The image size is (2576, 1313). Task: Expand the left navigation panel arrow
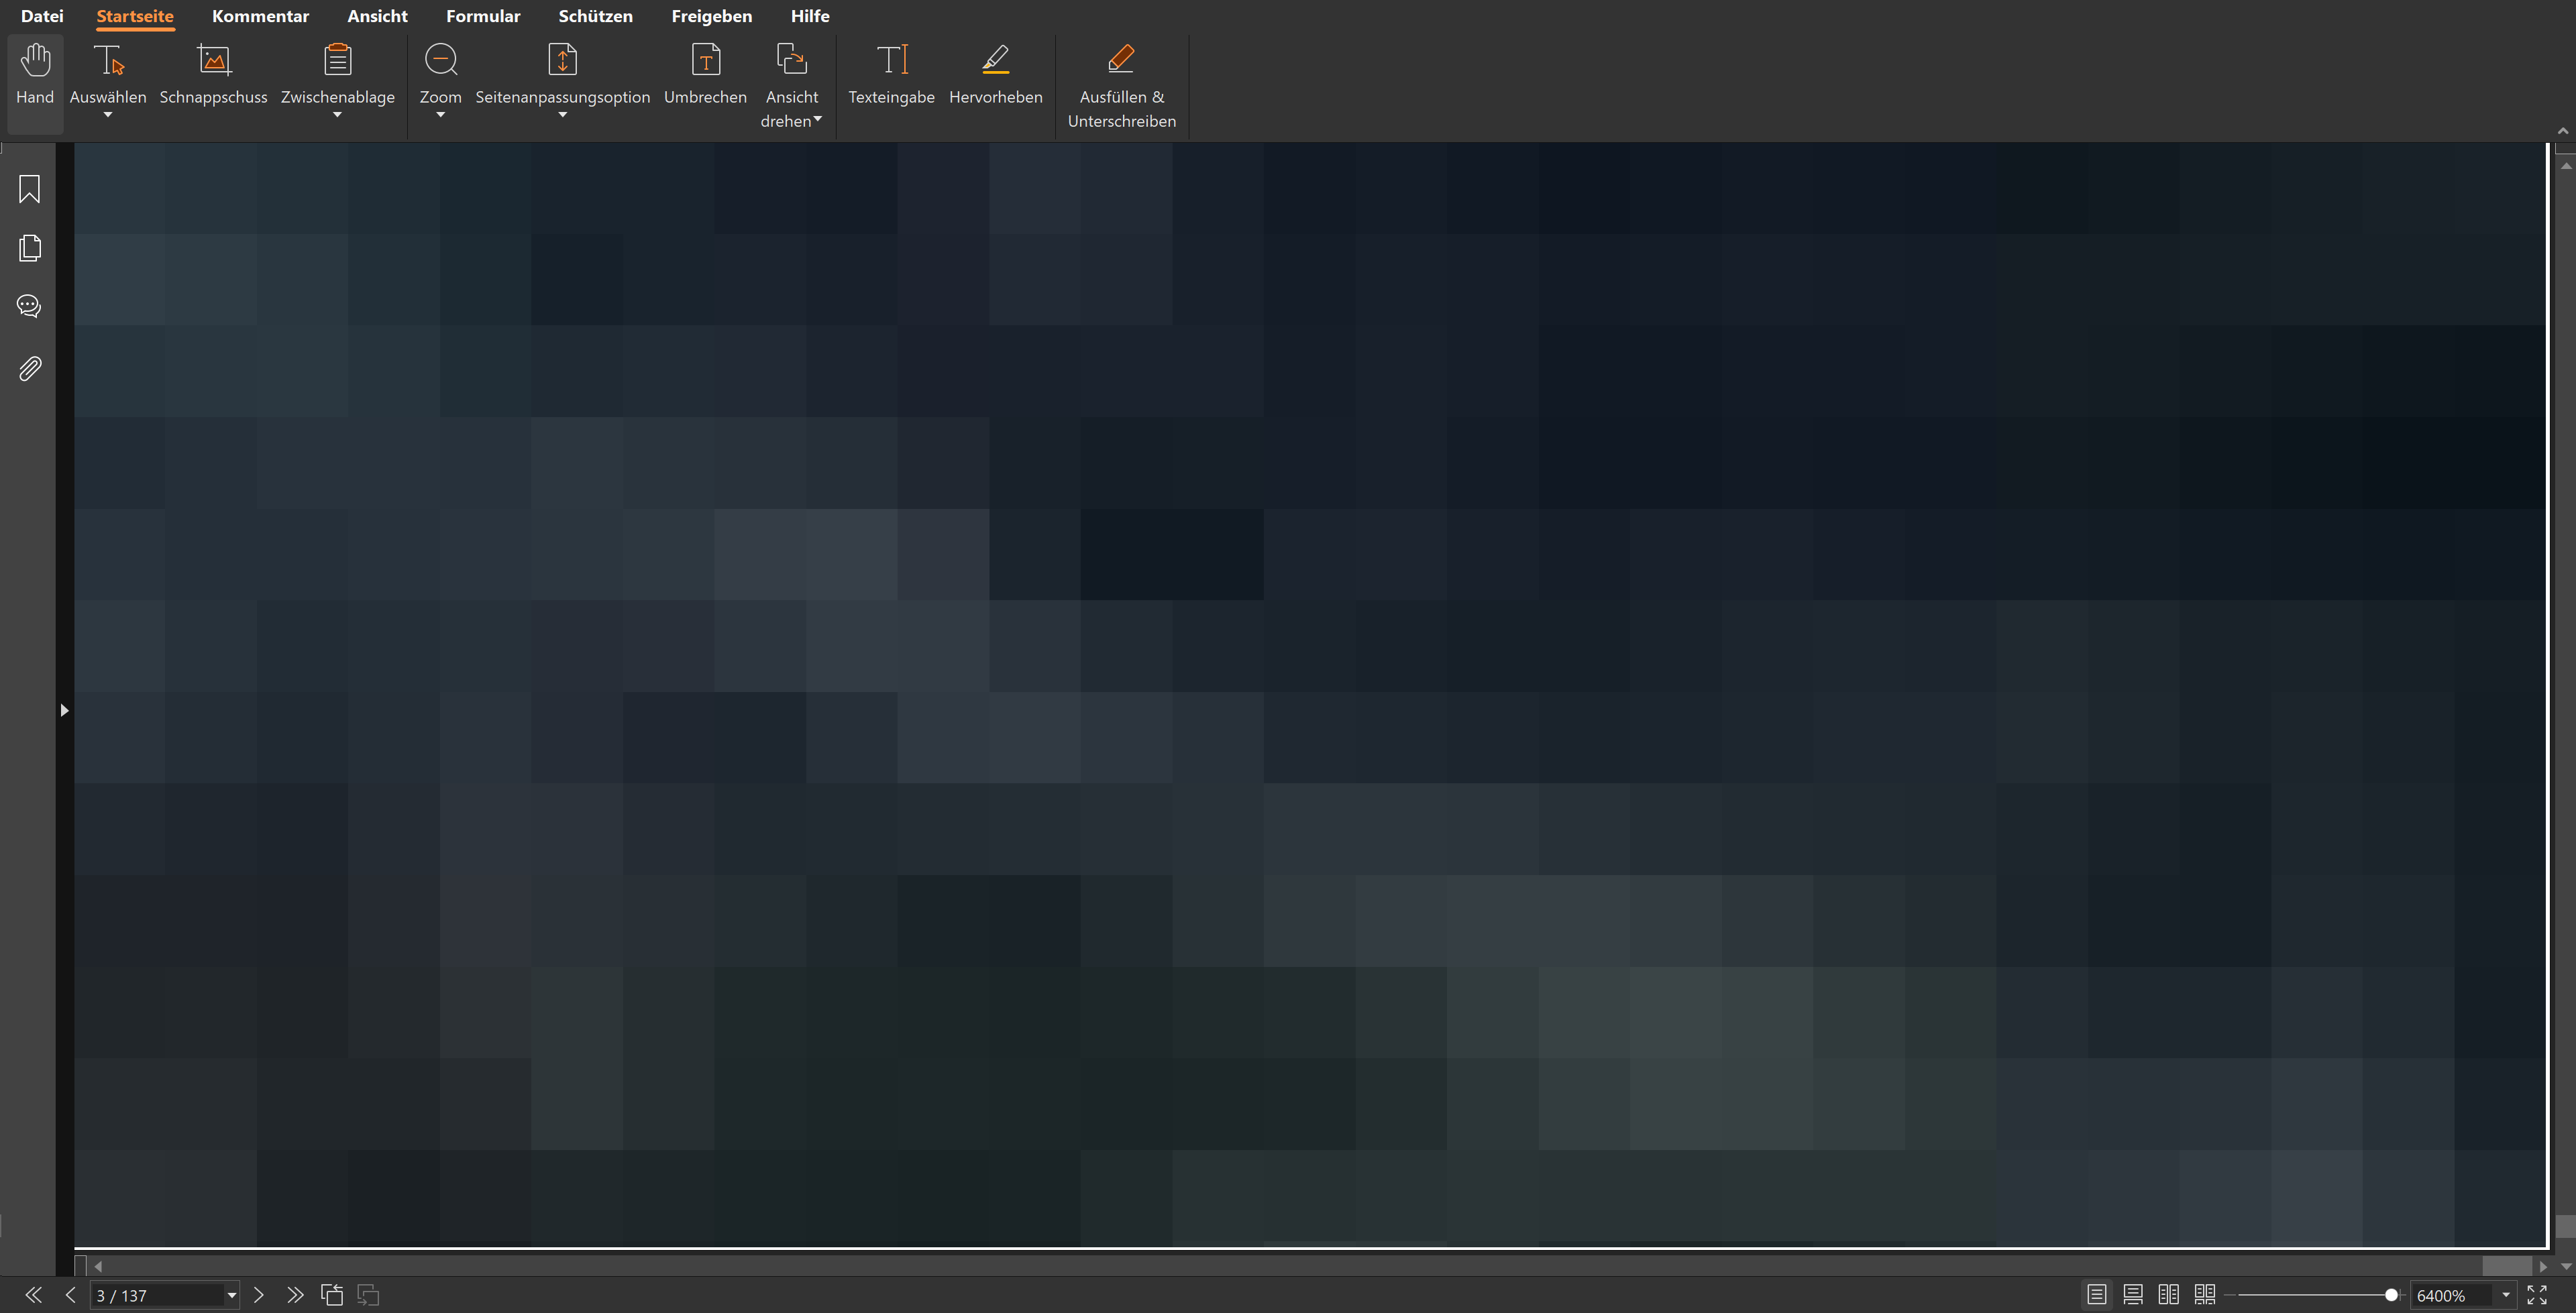64,710
